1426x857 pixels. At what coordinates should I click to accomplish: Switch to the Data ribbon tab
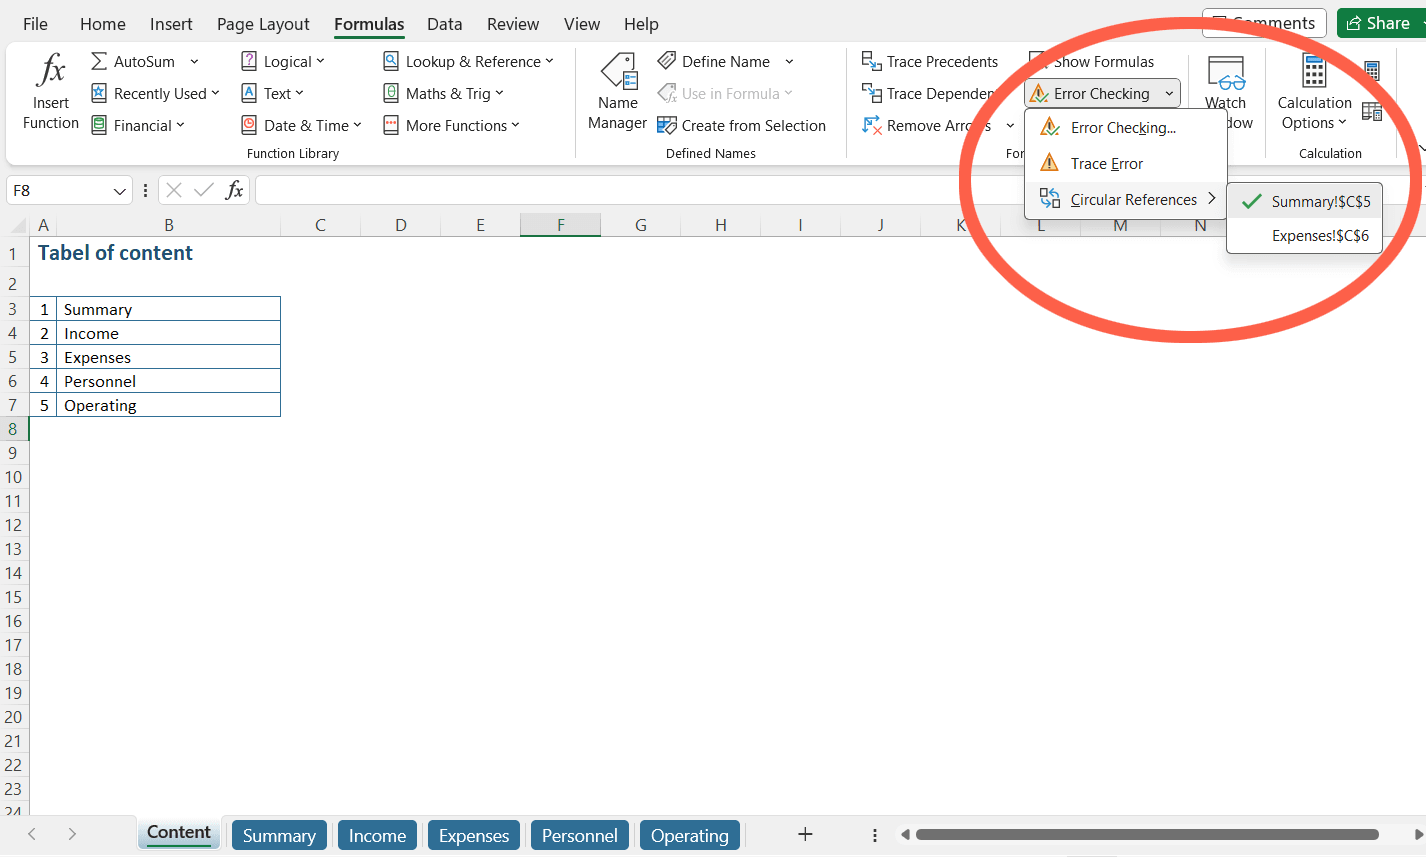pyautogui.click(x=444, y=24)
